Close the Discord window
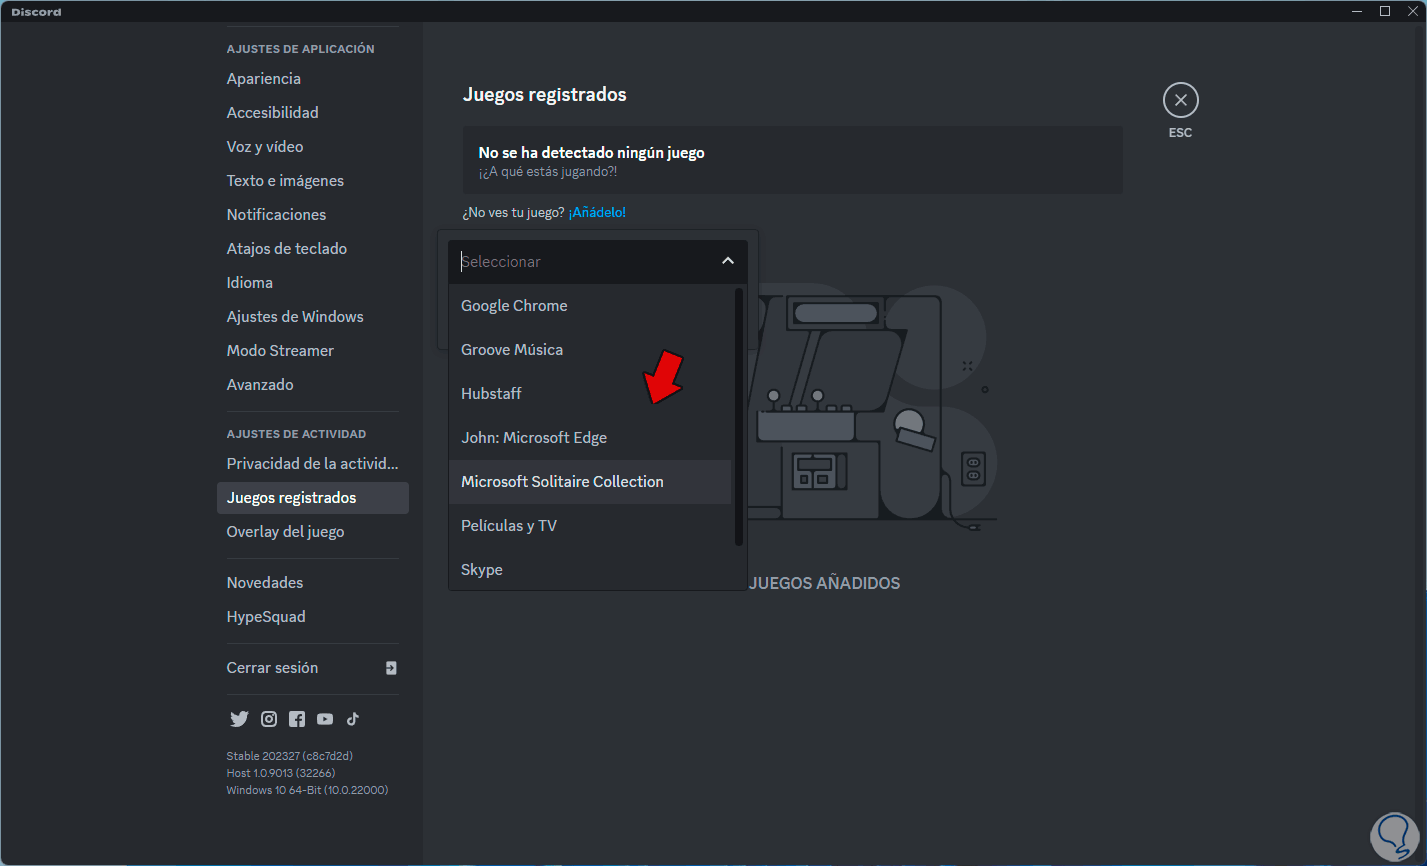 [x=1412, y=11]
